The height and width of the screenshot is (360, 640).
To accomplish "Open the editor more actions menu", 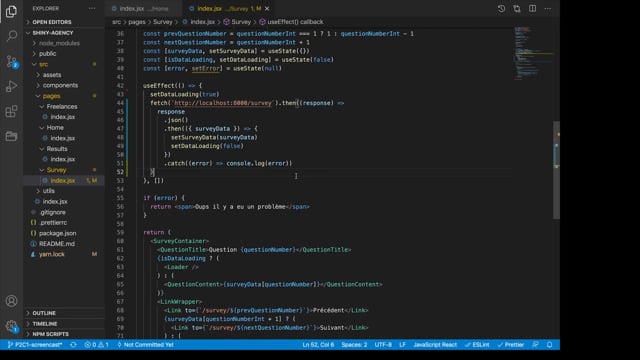I will 548,9.
